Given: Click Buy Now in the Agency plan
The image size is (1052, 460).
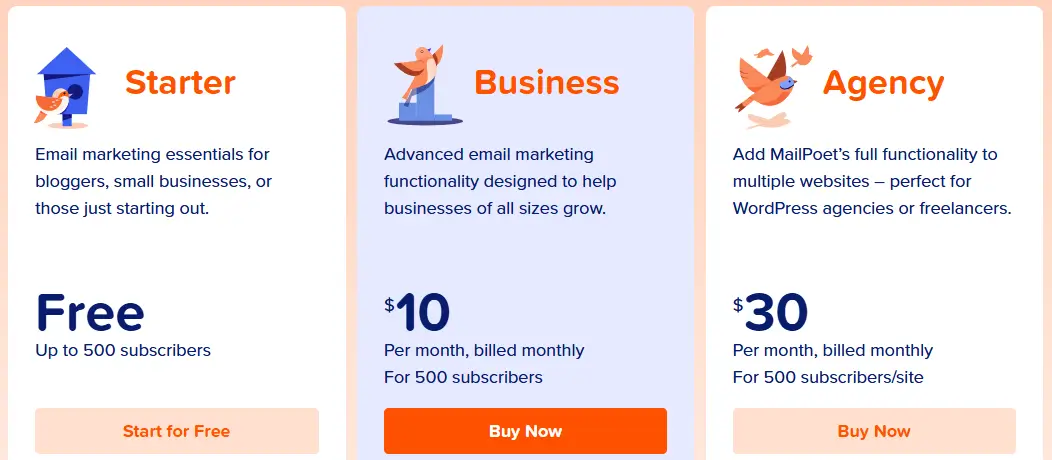Looking at the screenshot, I should (874, 431).
